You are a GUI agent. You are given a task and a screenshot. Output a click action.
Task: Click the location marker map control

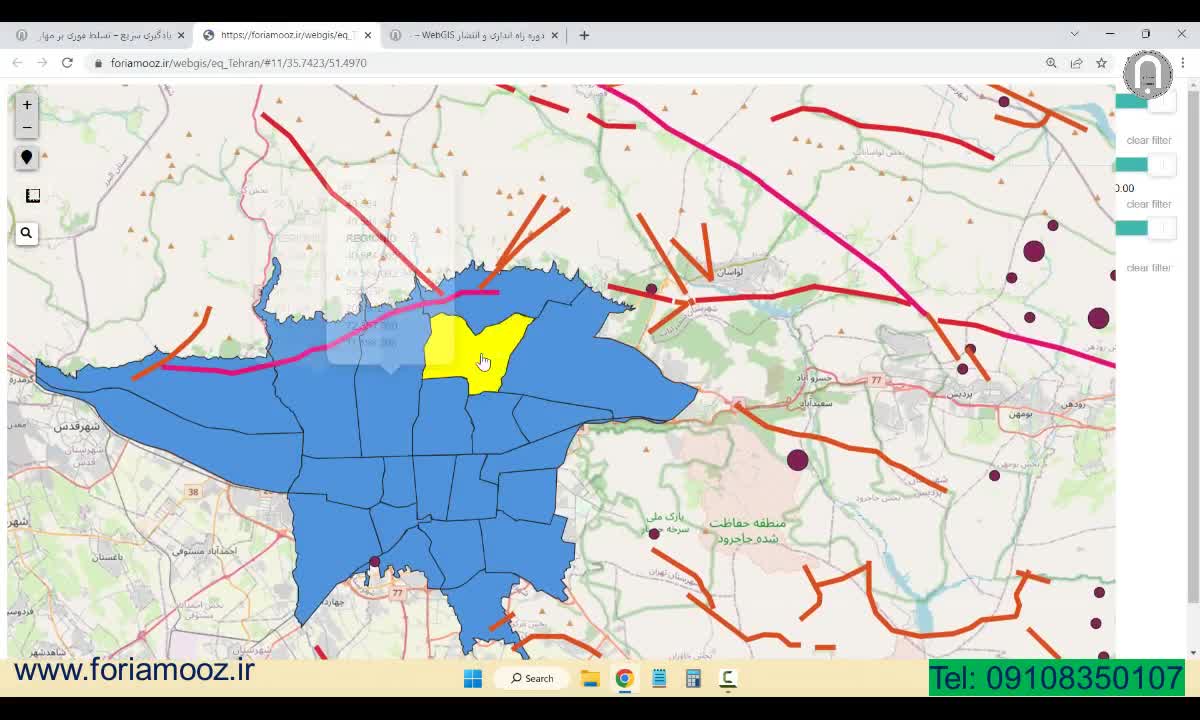click(27, 158)
